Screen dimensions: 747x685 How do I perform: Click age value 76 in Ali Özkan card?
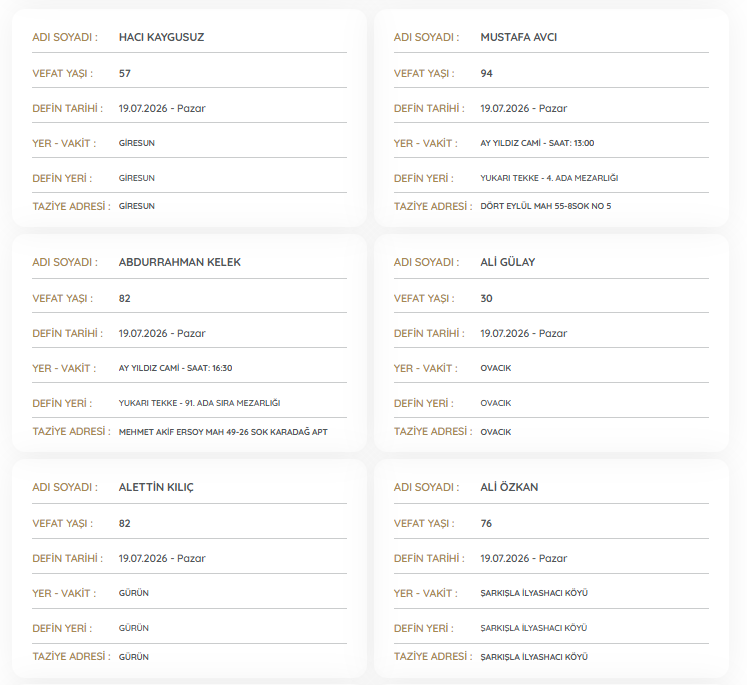[x=486, y=523]
